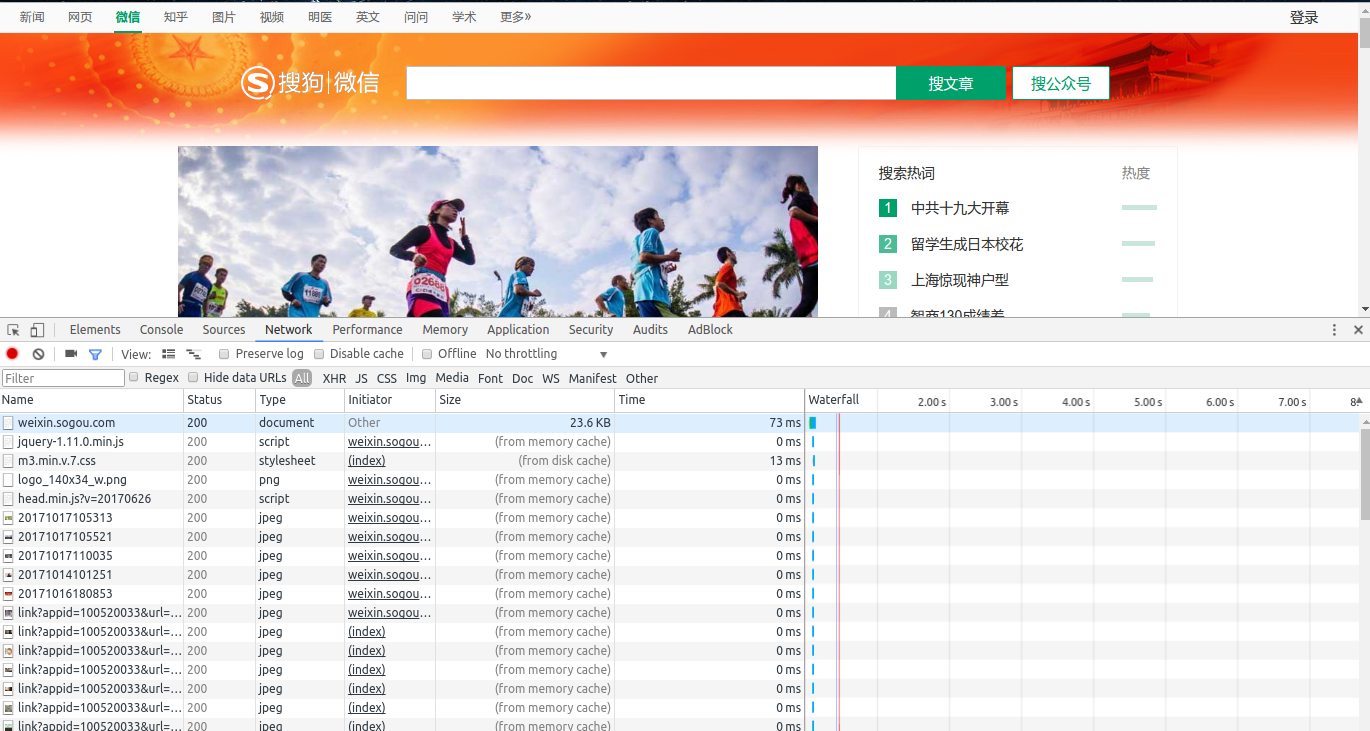Click the network Filter text field

pyautogui.click(x=63, y=378)
